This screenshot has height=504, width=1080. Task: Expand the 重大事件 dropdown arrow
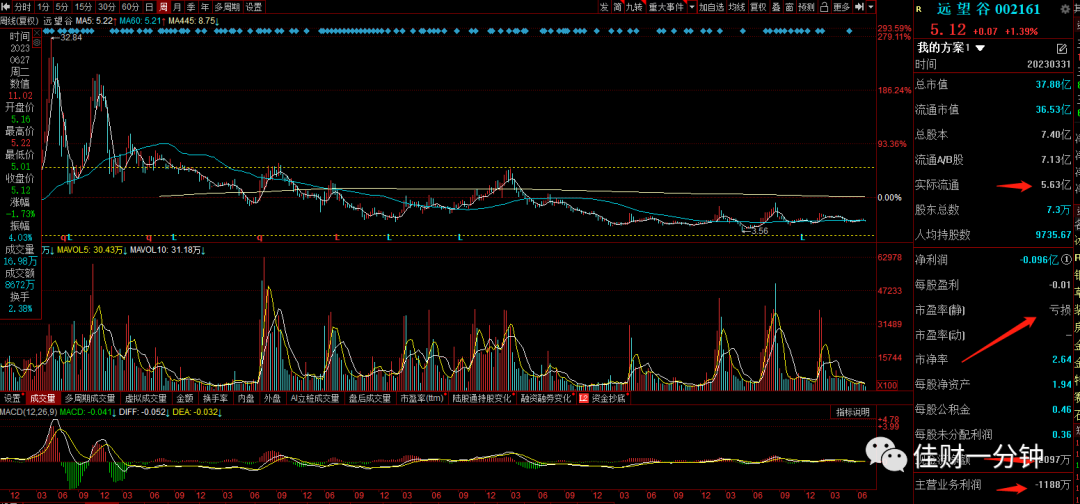(x=692, y=7)
